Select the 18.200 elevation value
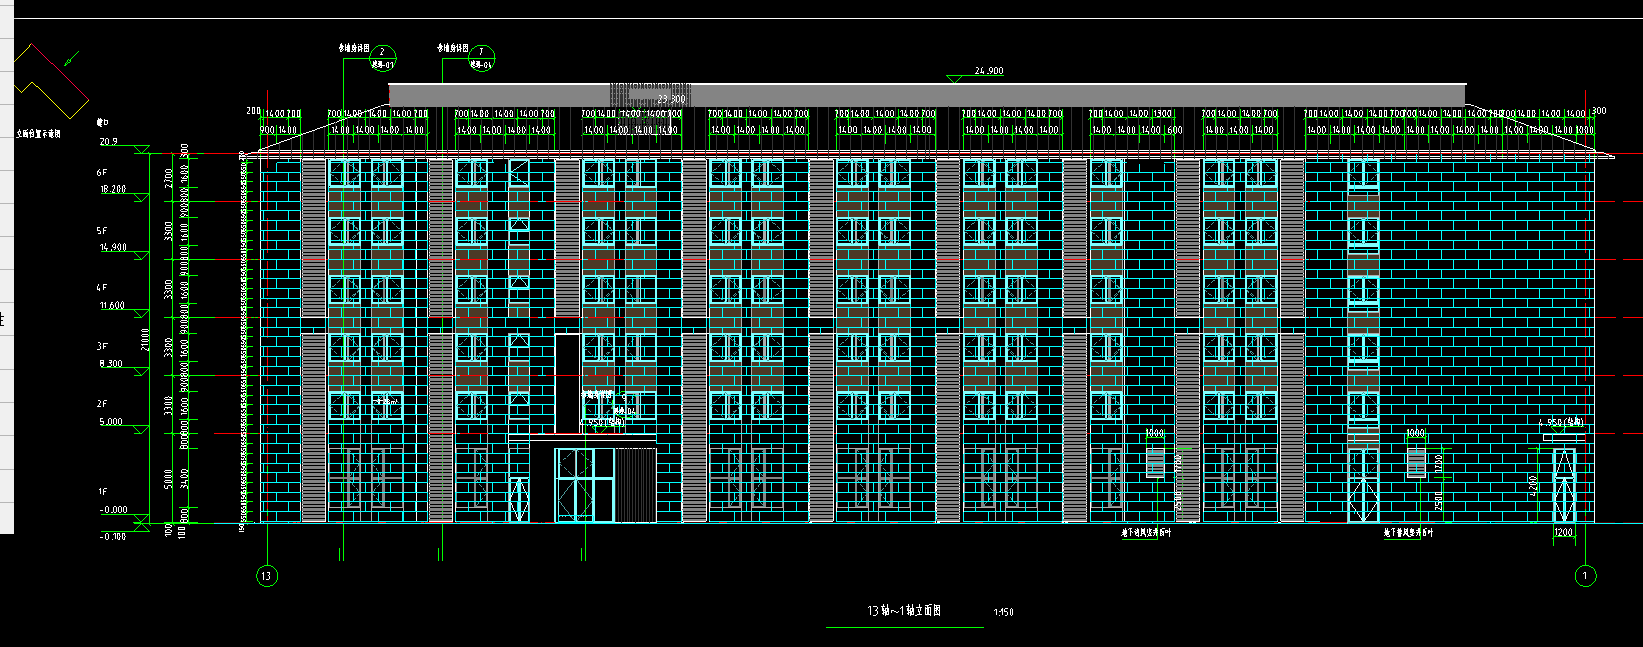This screenshot has width=1643, height=647. pos(112,189)
